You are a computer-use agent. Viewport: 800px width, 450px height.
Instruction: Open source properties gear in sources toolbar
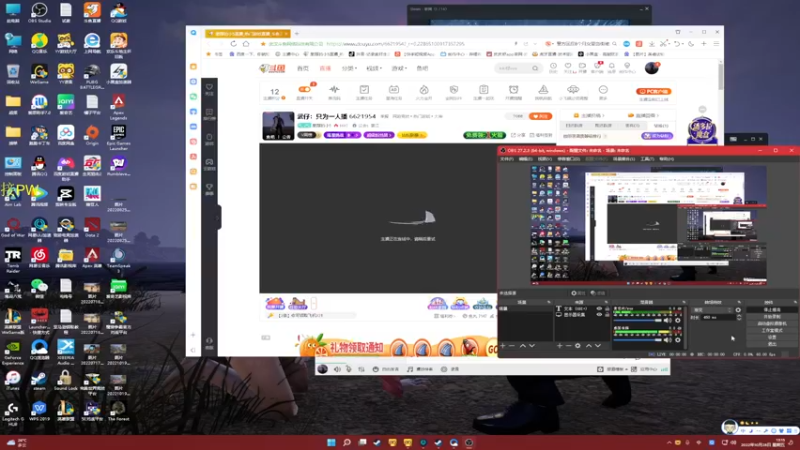[x=578, y=346]
